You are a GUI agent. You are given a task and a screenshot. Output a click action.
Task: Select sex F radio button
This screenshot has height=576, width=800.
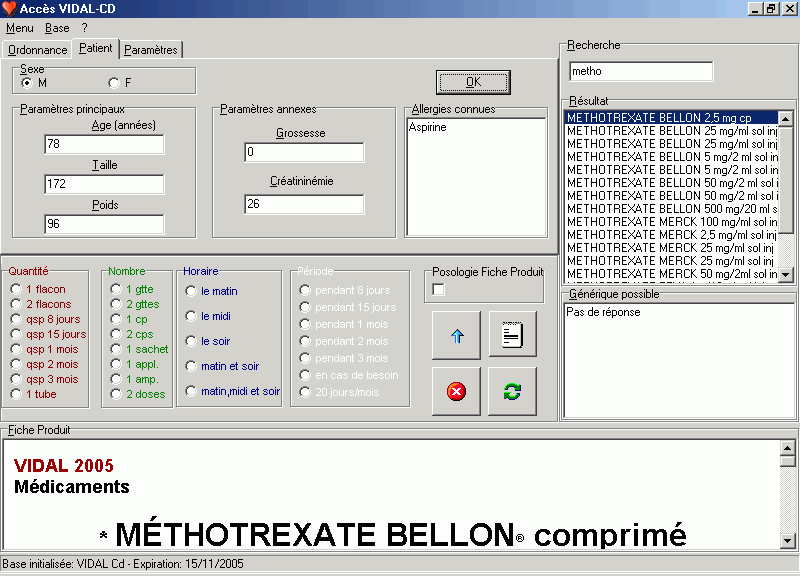tap(114, 83)
